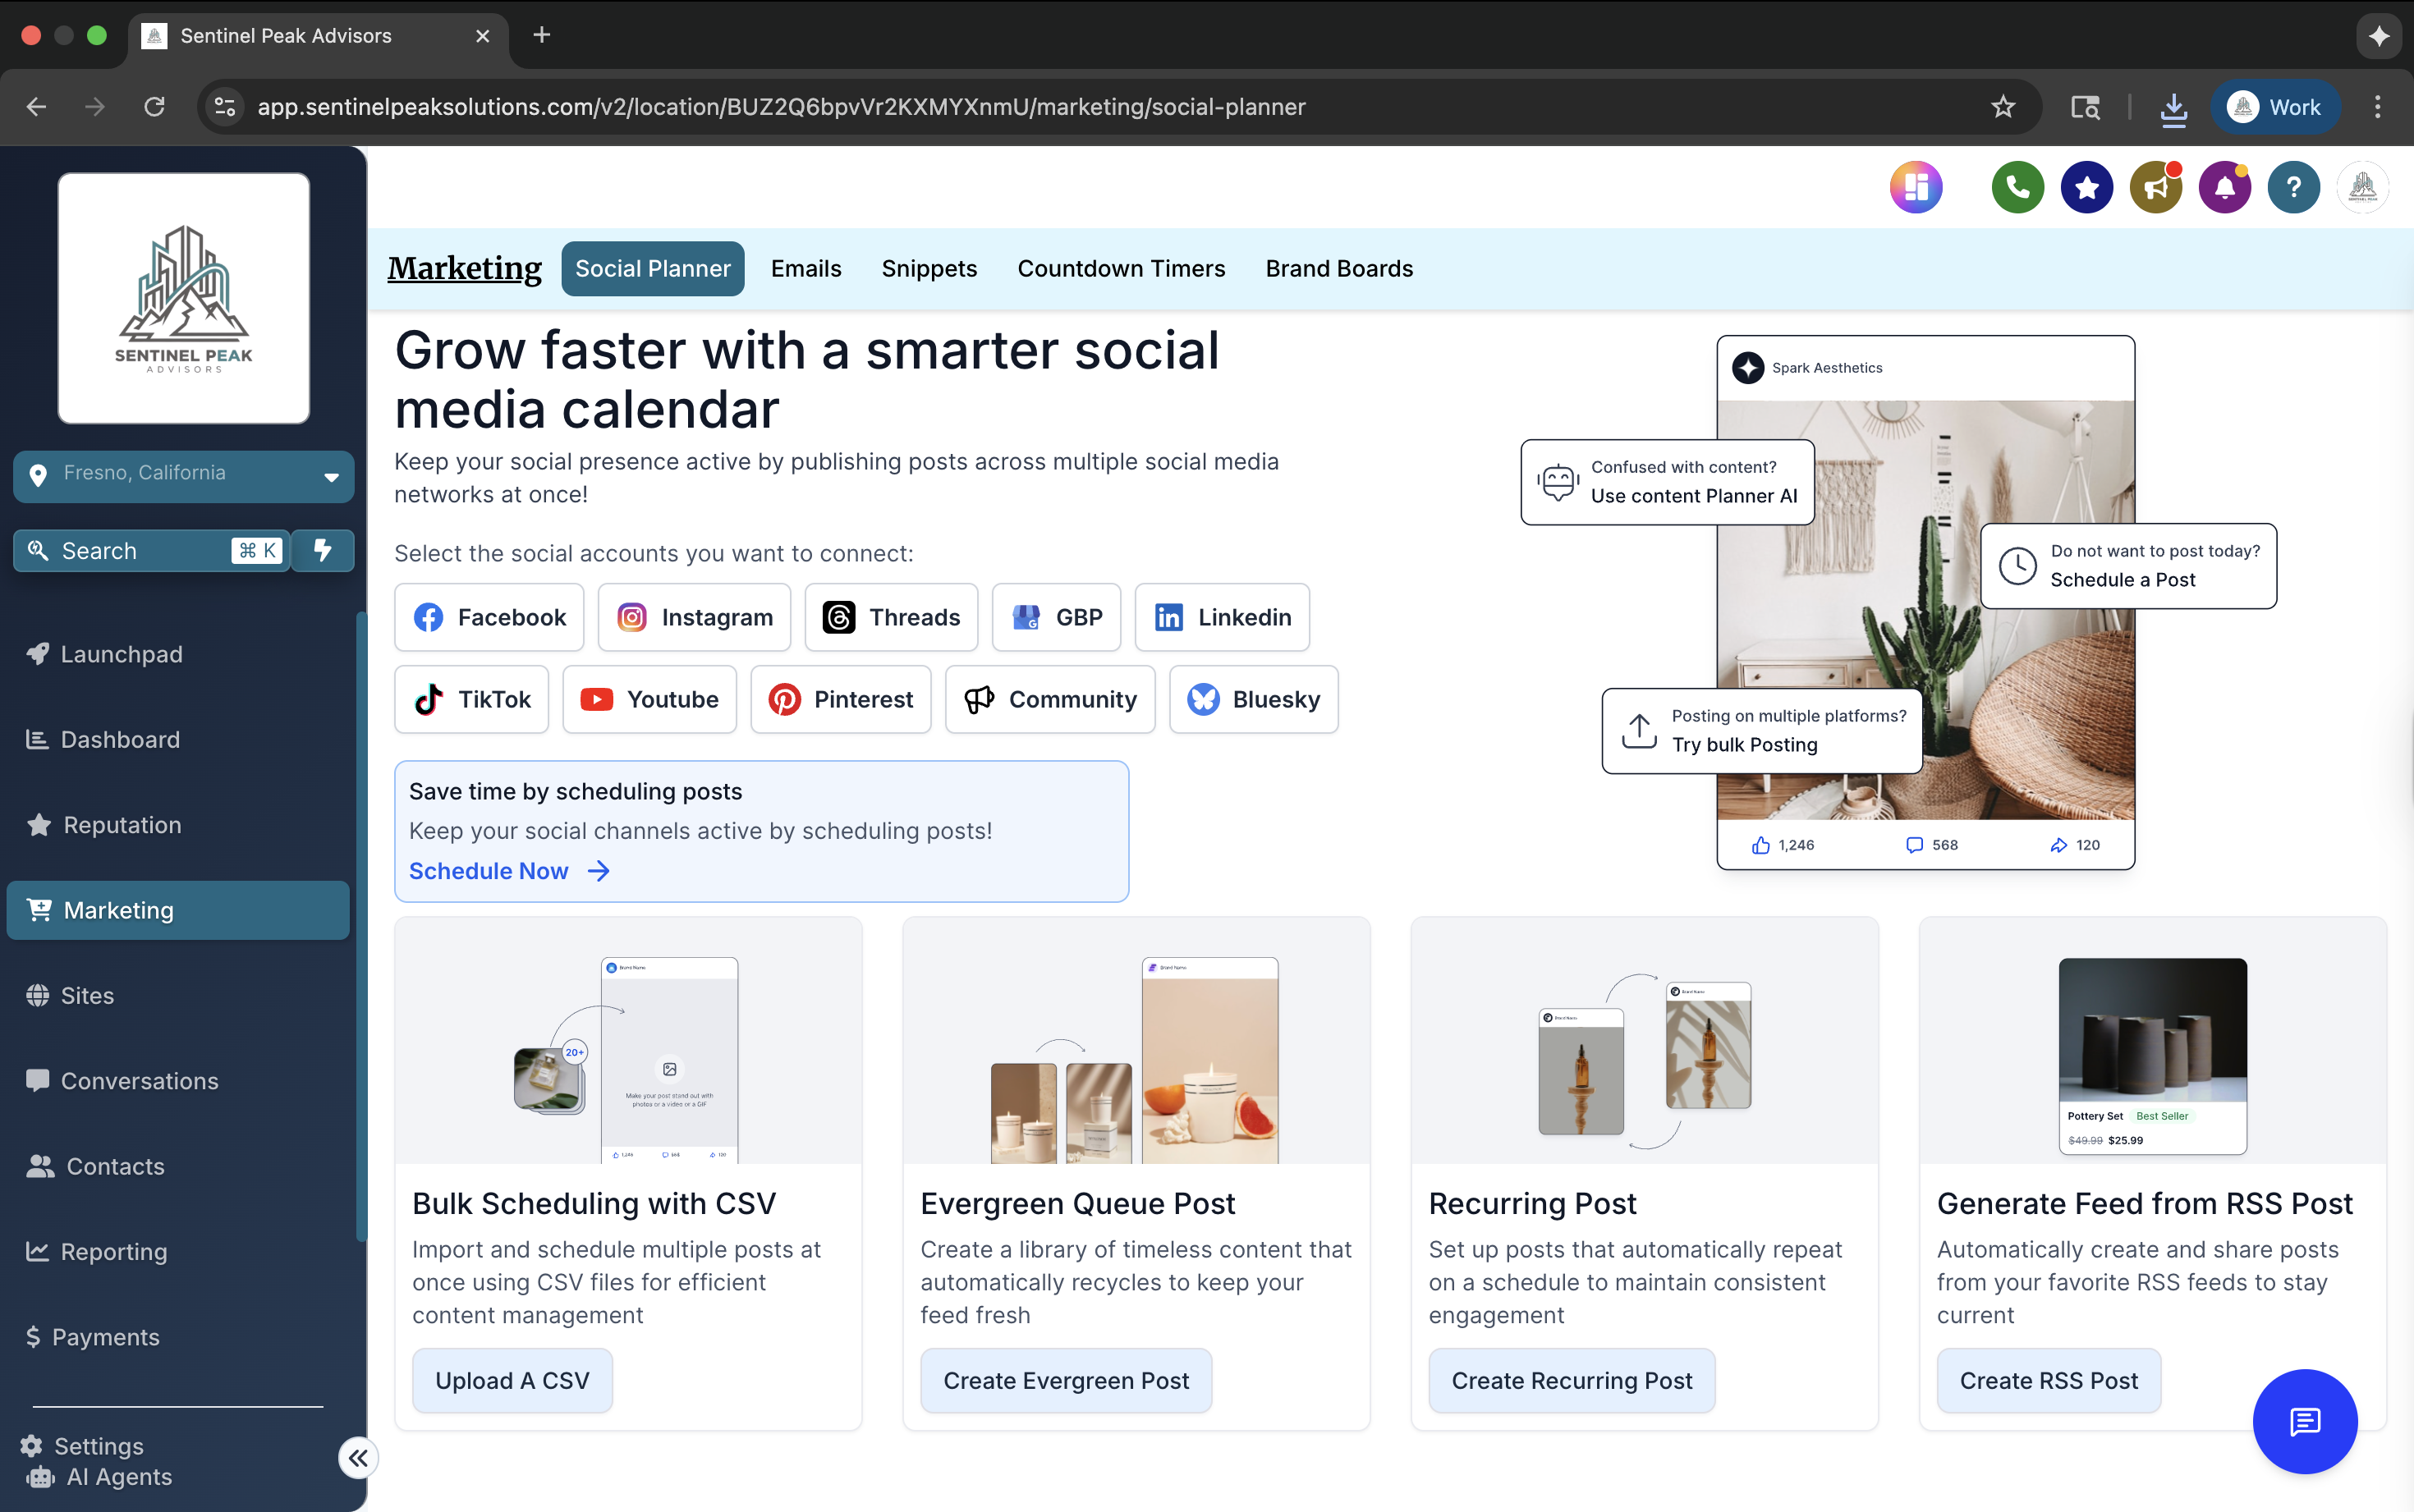2414x1512 pixels.
Task: Click the lightning bolt next to search
Action: coord(322,550)
